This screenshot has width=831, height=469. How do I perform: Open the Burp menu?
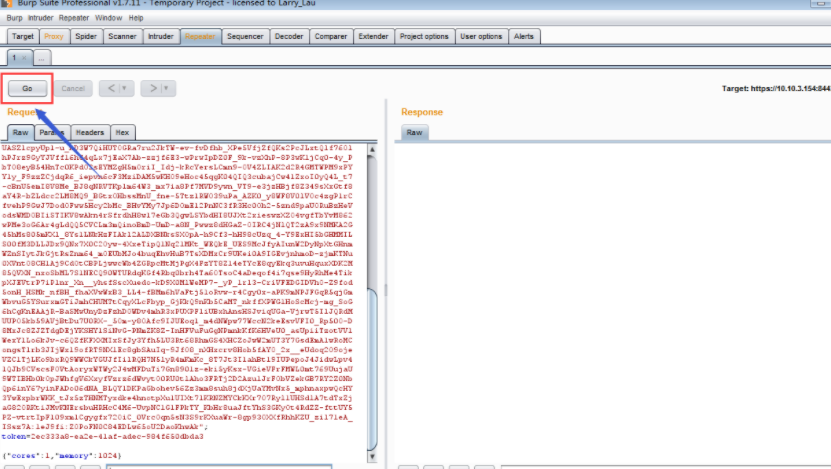tap(14, 18)
